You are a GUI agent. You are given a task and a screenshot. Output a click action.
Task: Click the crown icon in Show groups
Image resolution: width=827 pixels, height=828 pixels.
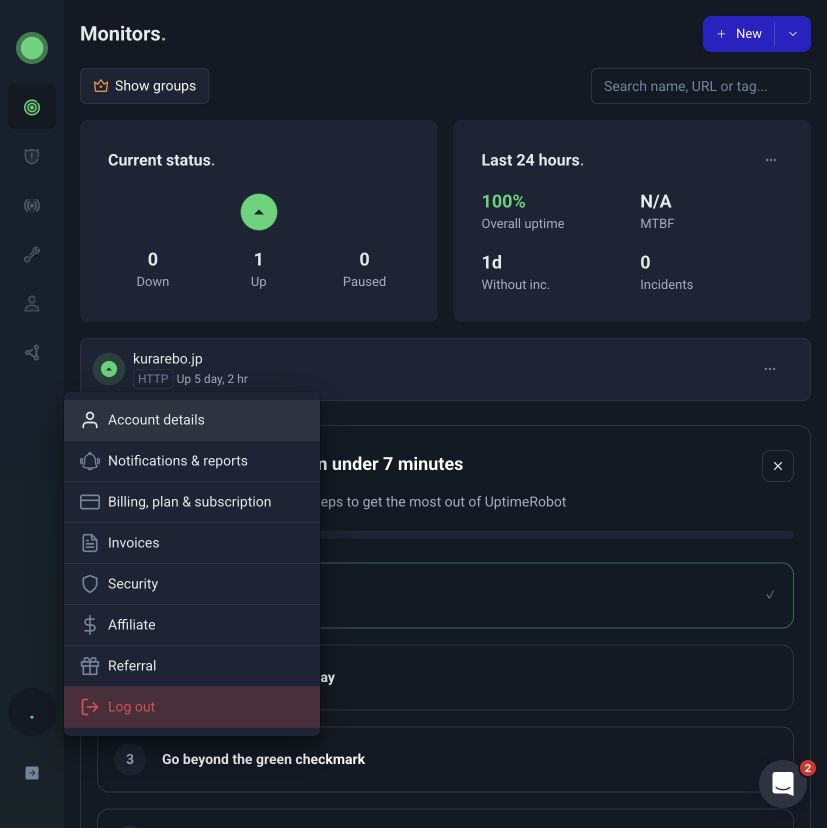click(101, 86)
